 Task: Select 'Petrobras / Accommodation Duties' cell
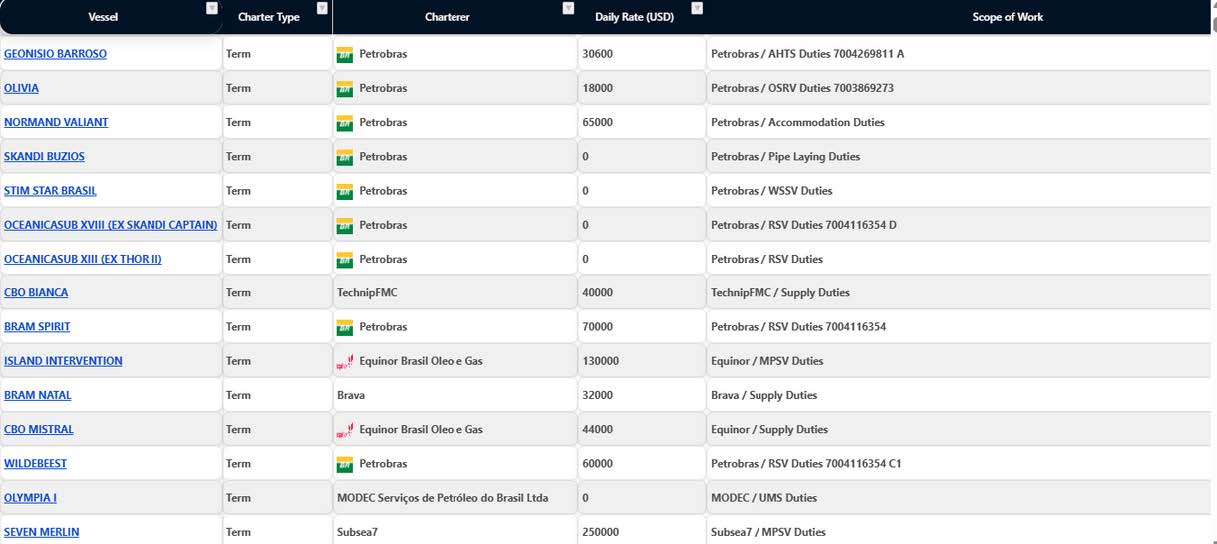[961, 122]
